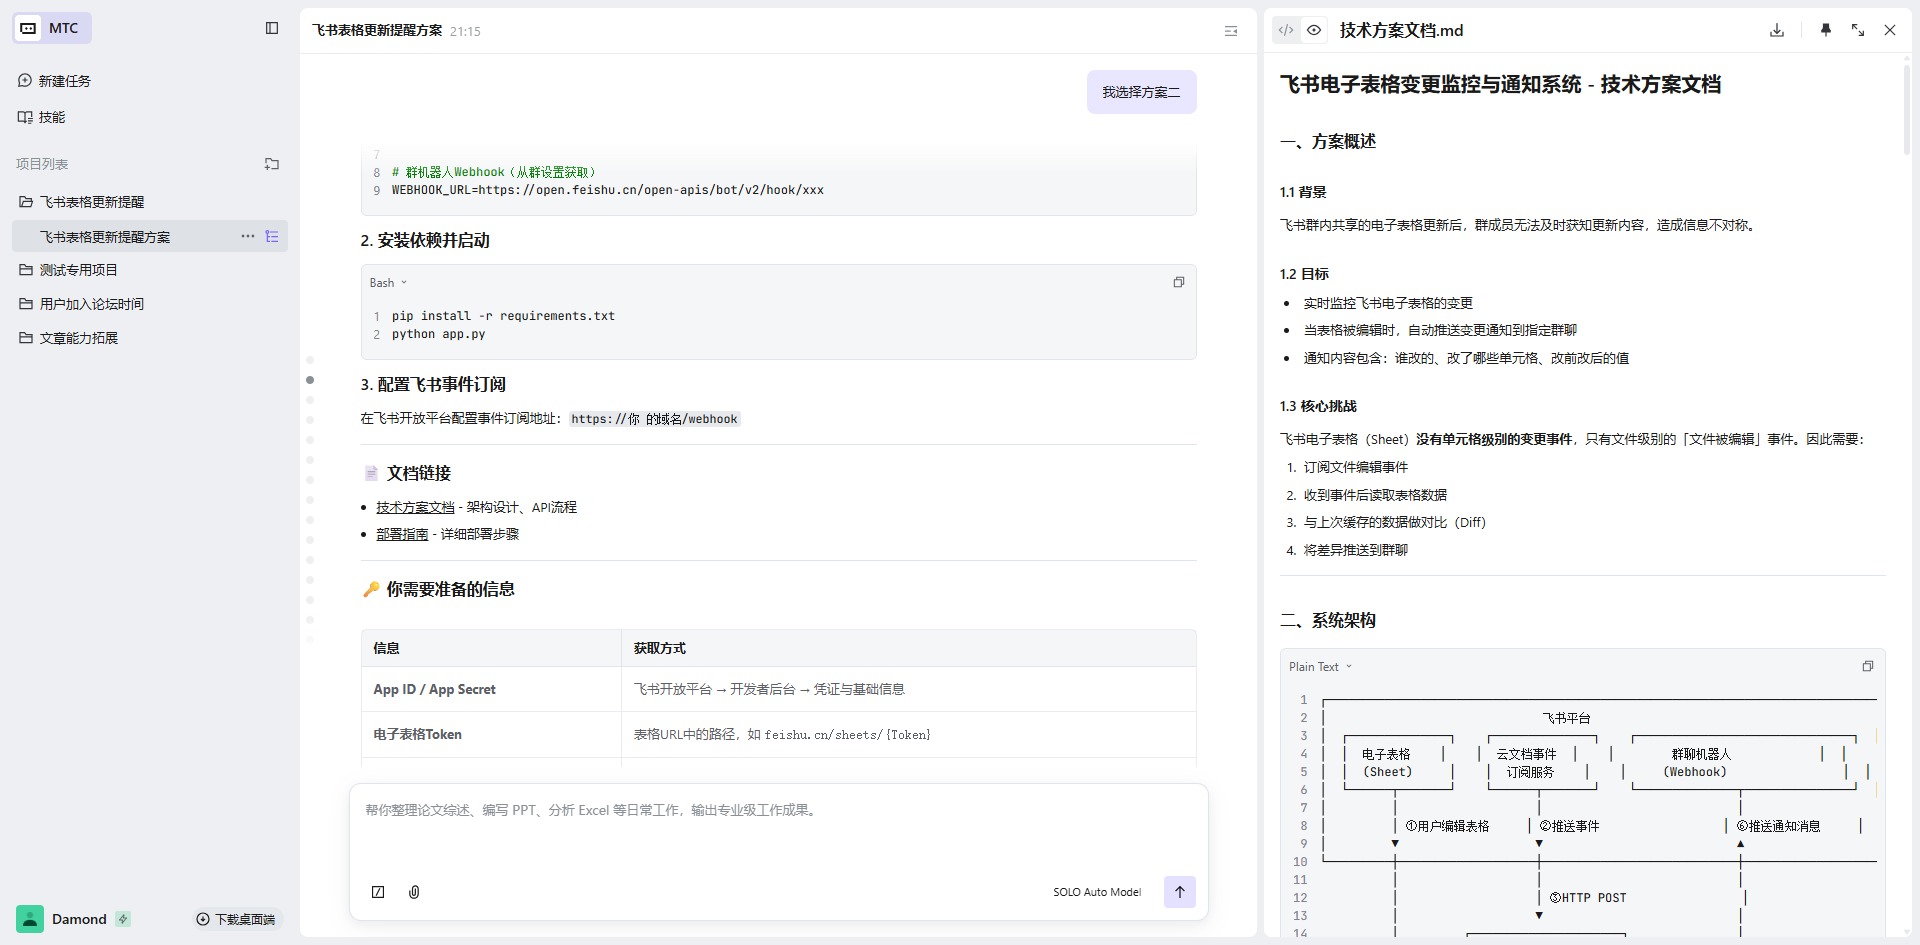Open the Plain Text language dropdown
1920x945 pixels.
1320,667
